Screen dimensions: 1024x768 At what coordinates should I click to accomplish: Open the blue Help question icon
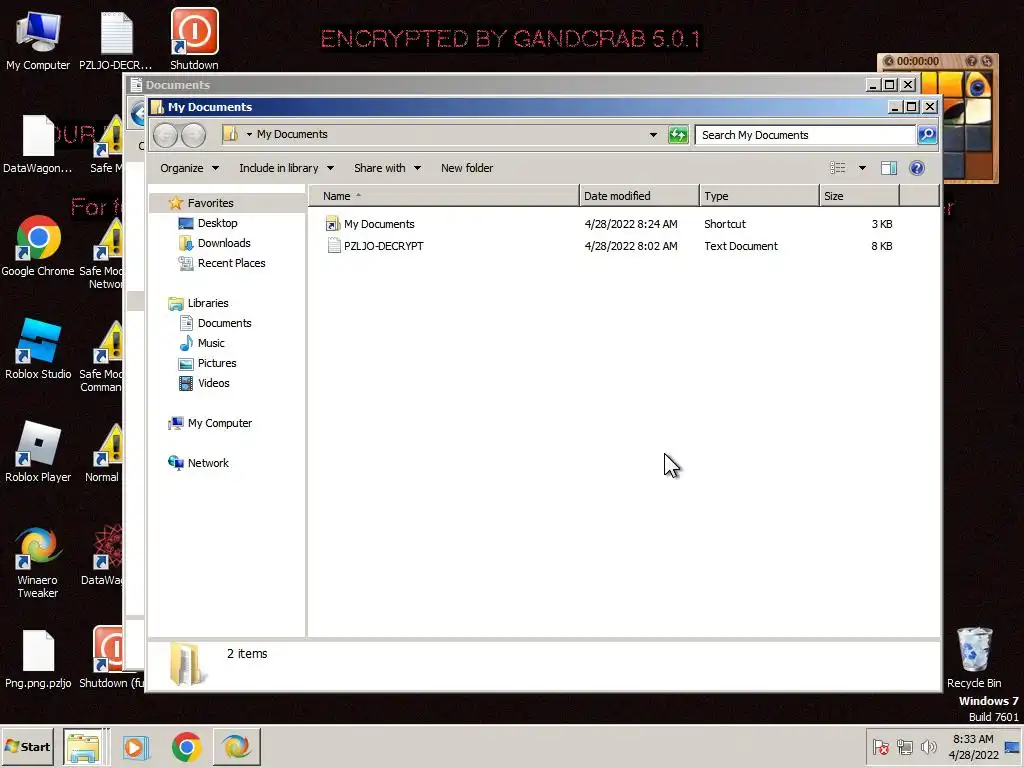pyautogui.click(x=917, y=168)
